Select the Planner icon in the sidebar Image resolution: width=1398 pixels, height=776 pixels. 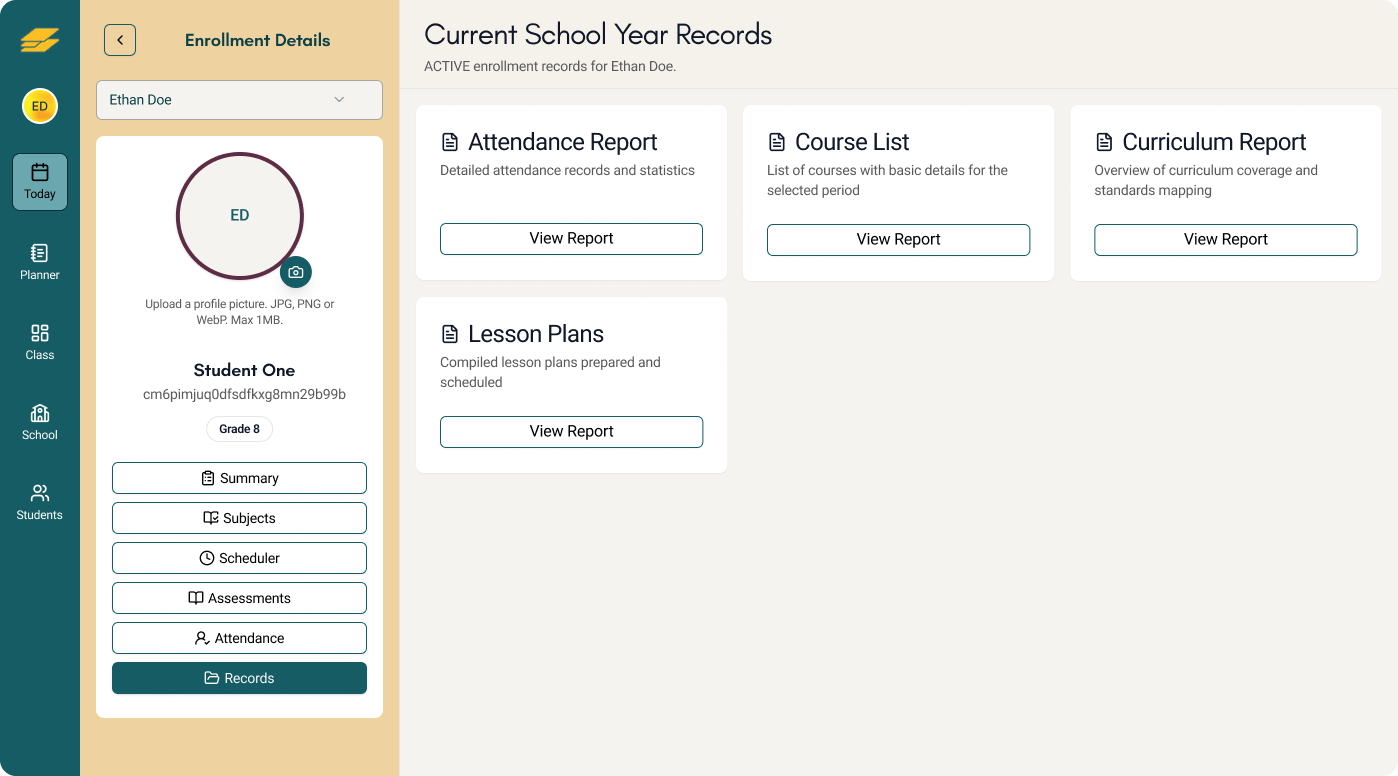(x=39, y=262)
